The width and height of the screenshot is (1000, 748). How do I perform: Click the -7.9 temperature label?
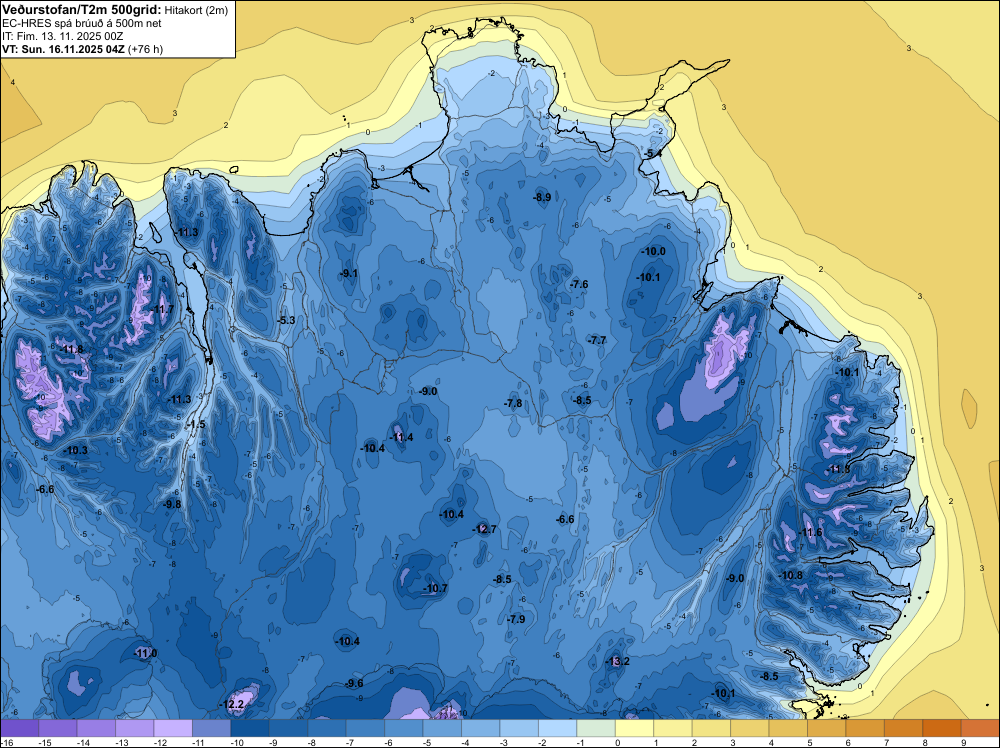click(x=515, y=619)
